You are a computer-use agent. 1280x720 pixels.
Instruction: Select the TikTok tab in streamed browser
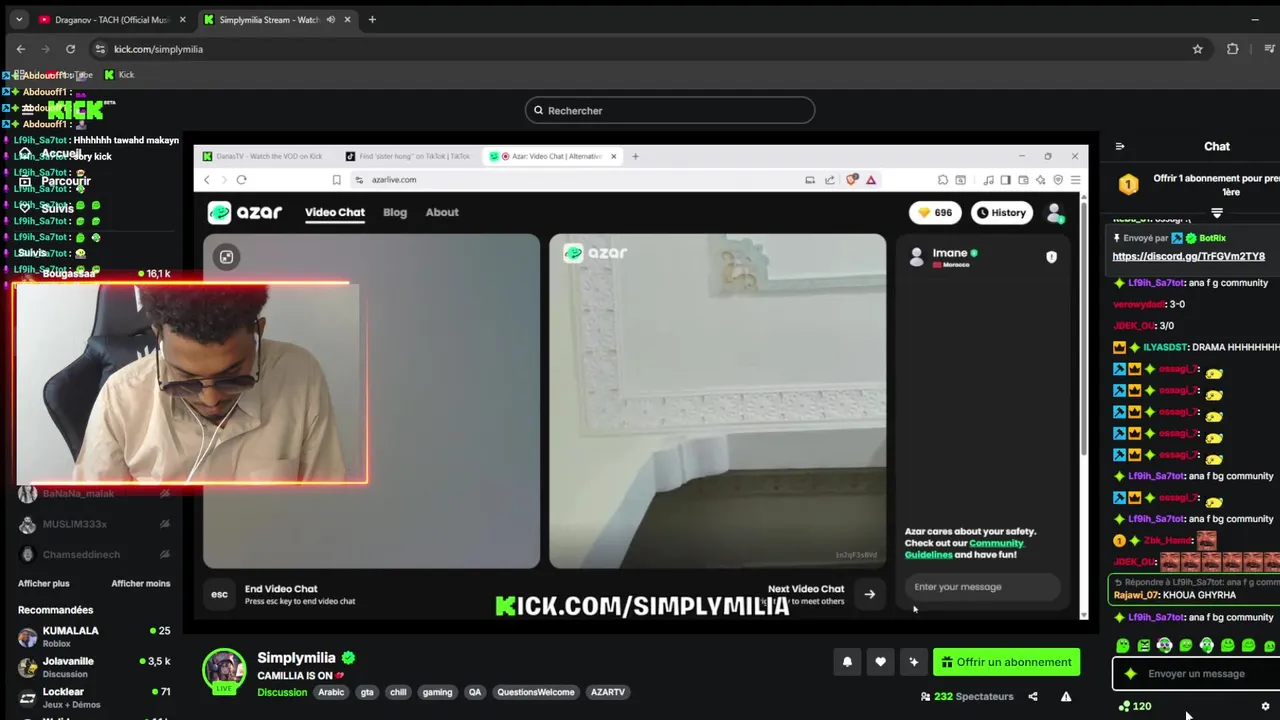pyautogui.click(x=410, y=156)
